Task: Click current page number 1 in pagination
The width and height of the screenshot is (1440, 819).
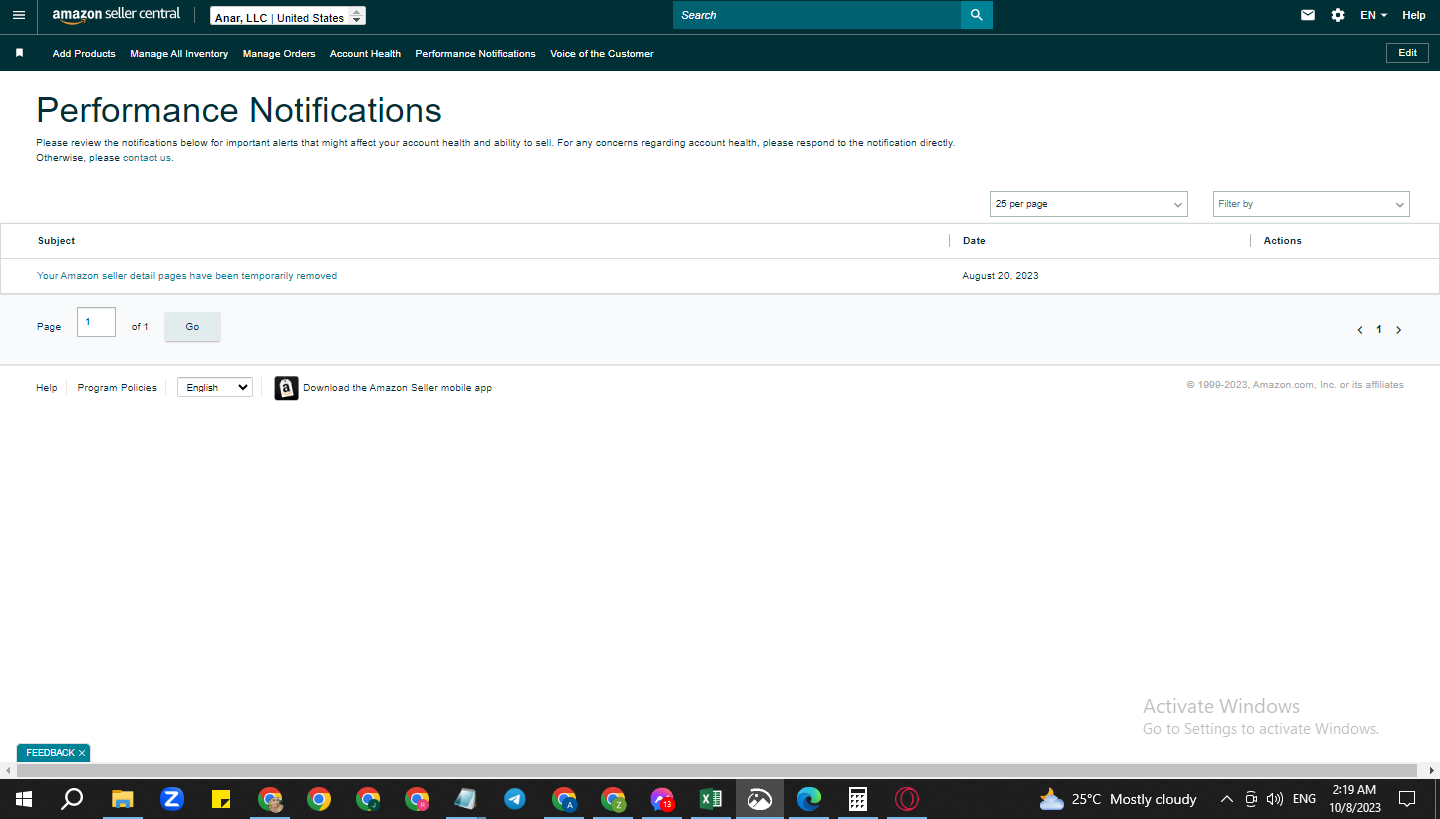Action: click(x=1379, y=330)
